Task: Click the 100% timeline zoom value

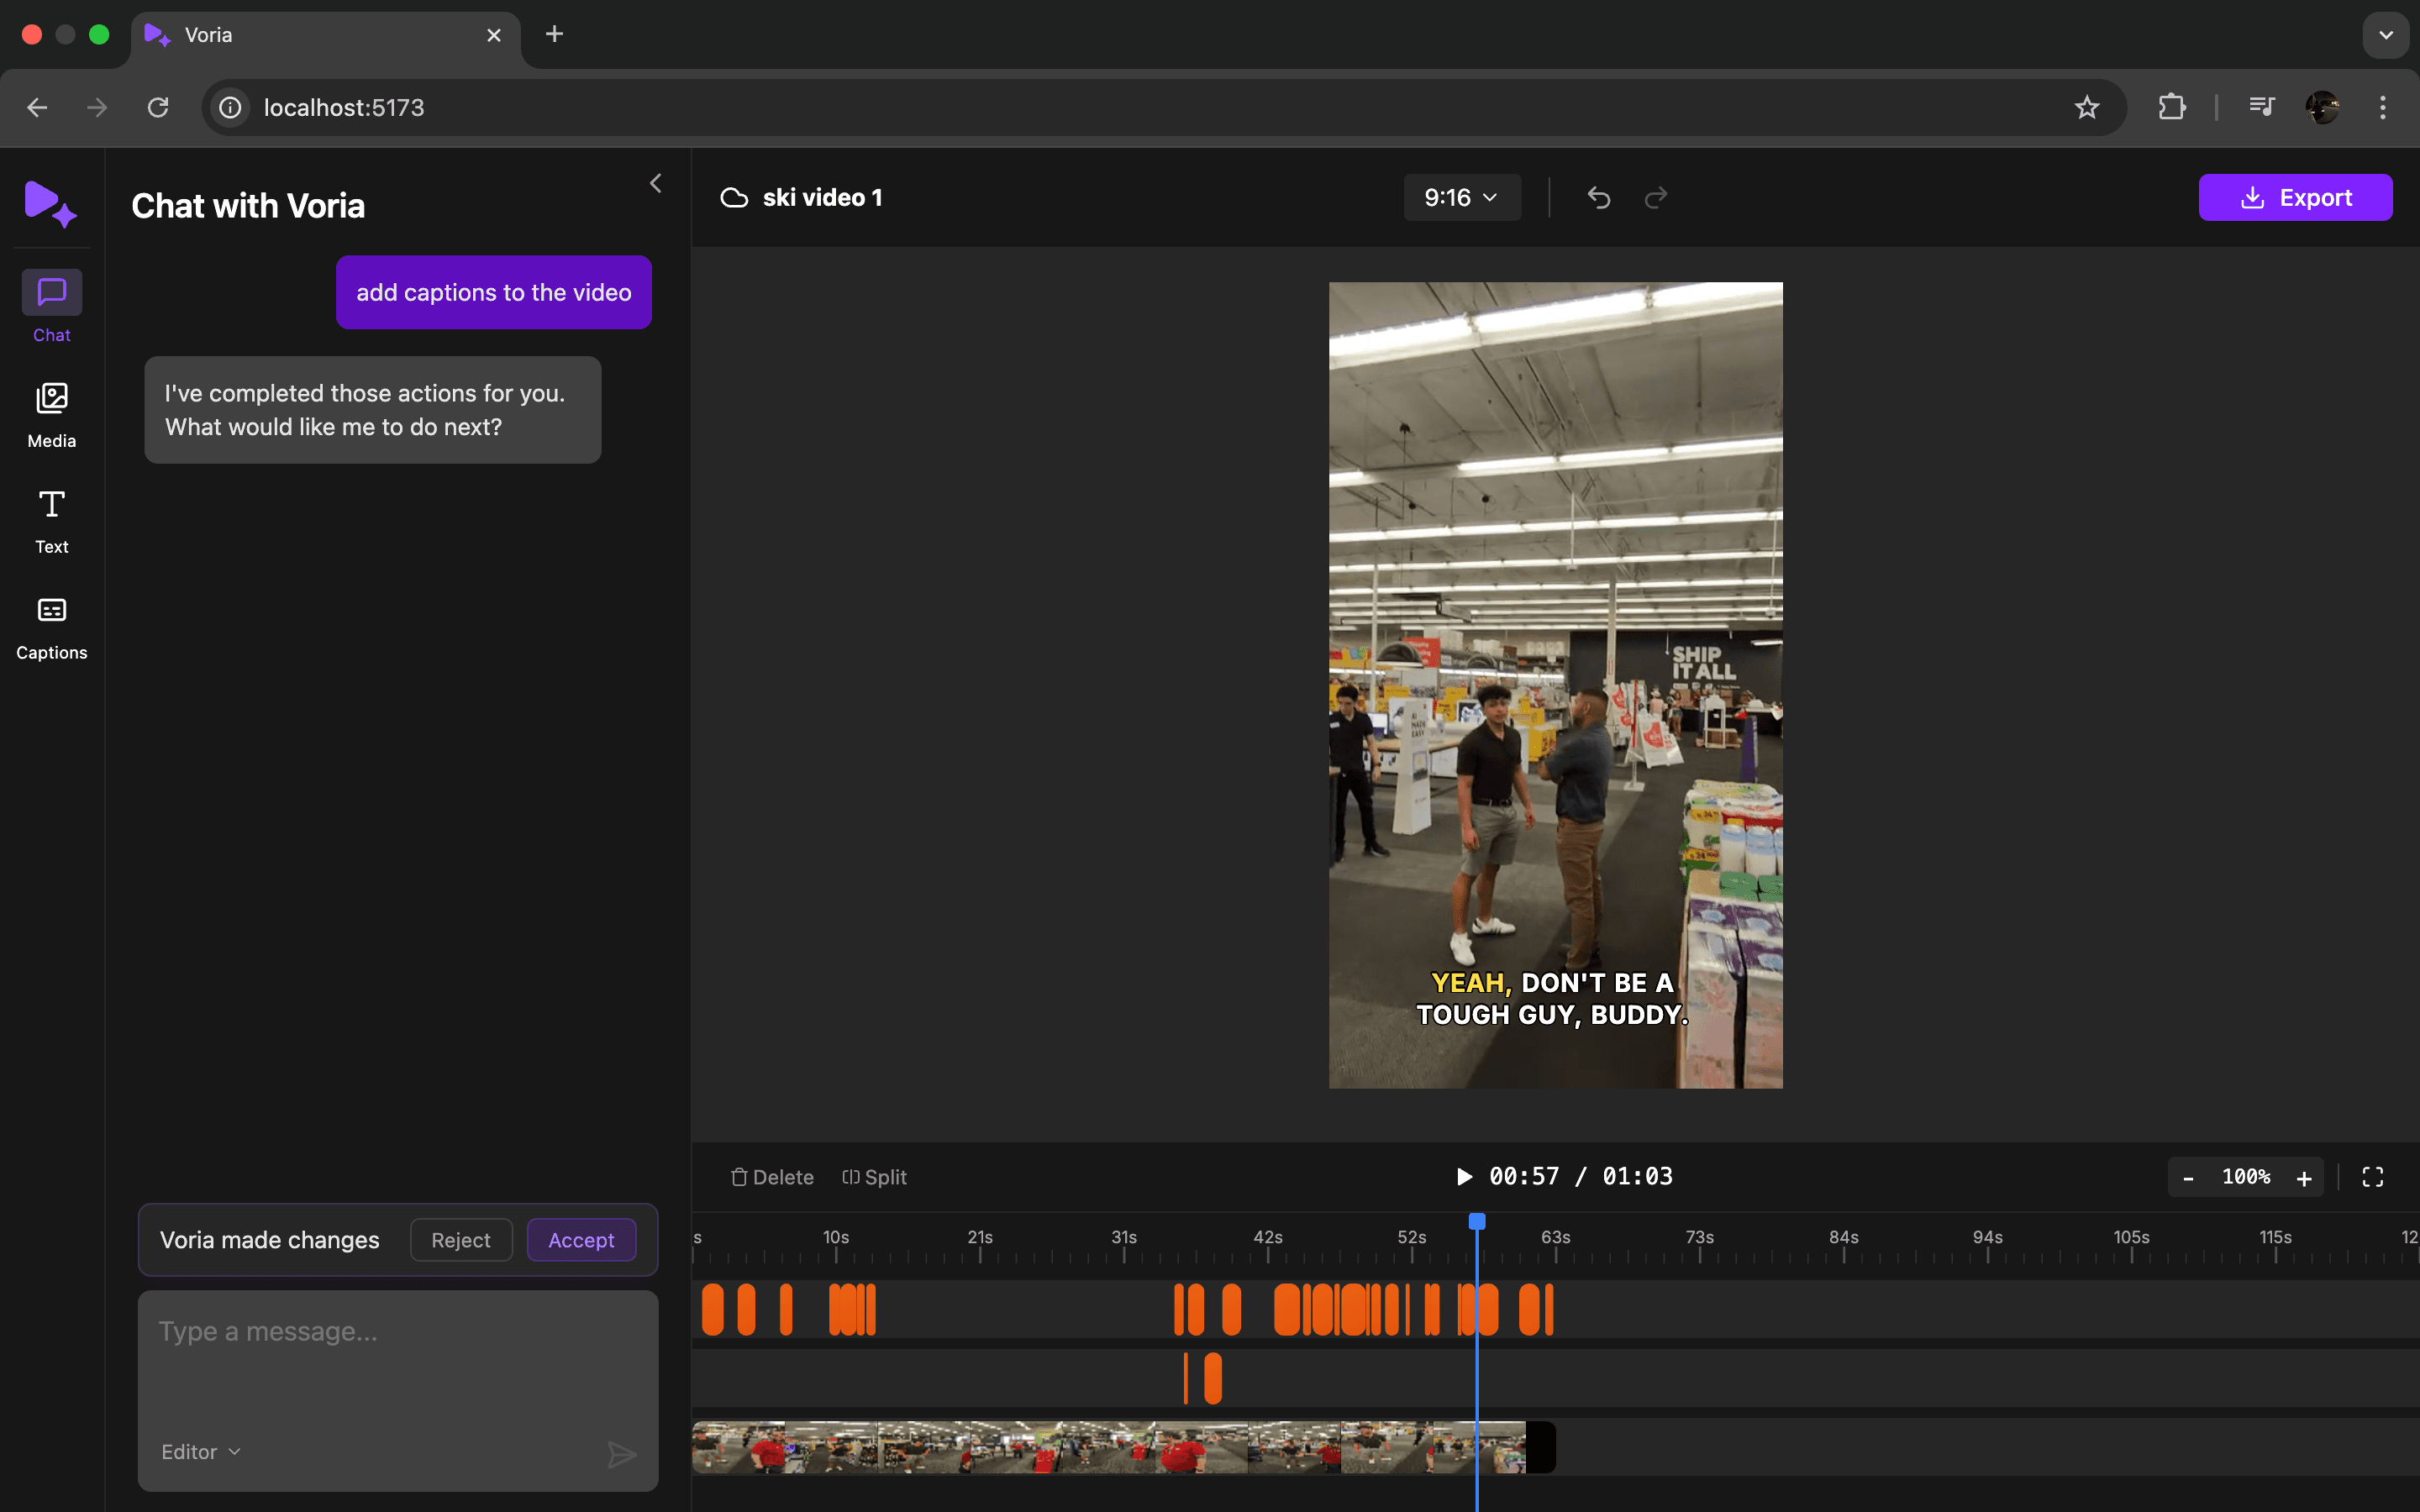Action: pos(2246,1177)
